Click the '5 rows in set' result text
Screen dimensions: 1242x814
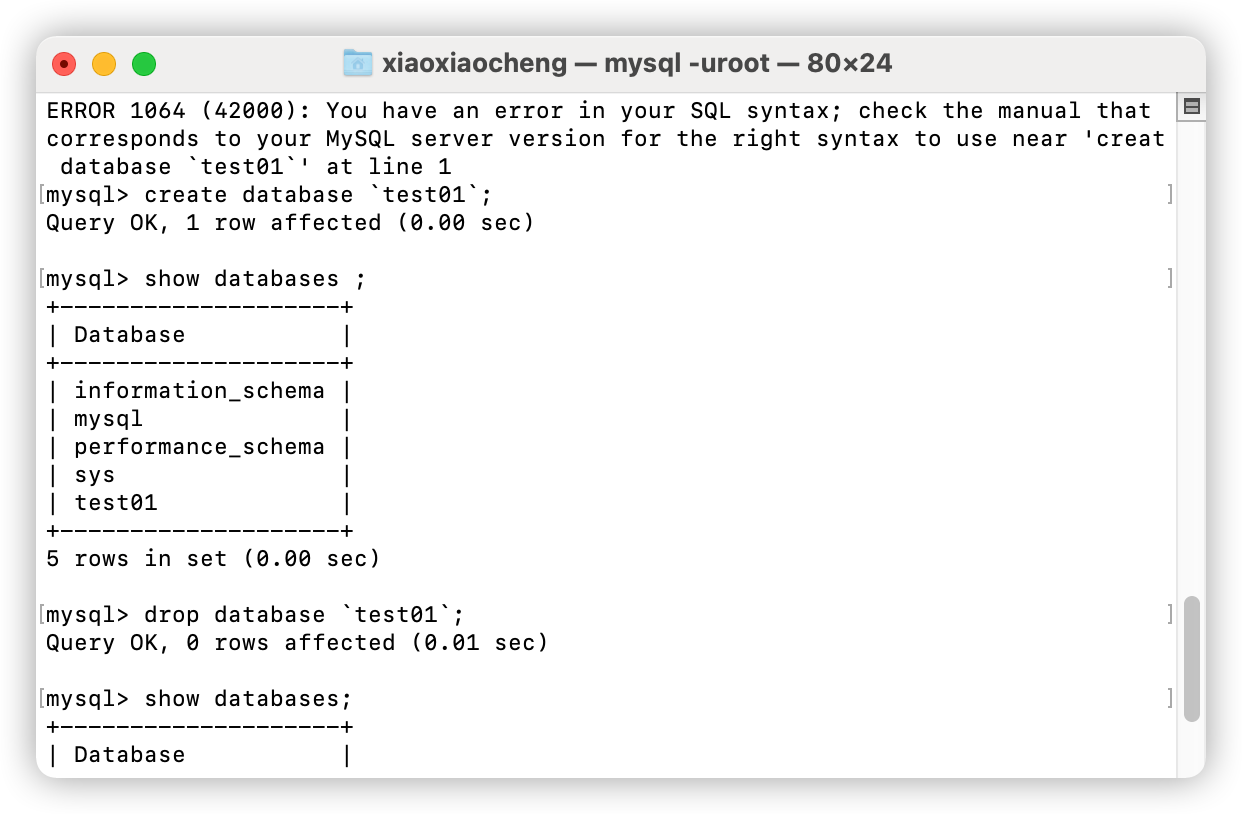coord(213,558)
